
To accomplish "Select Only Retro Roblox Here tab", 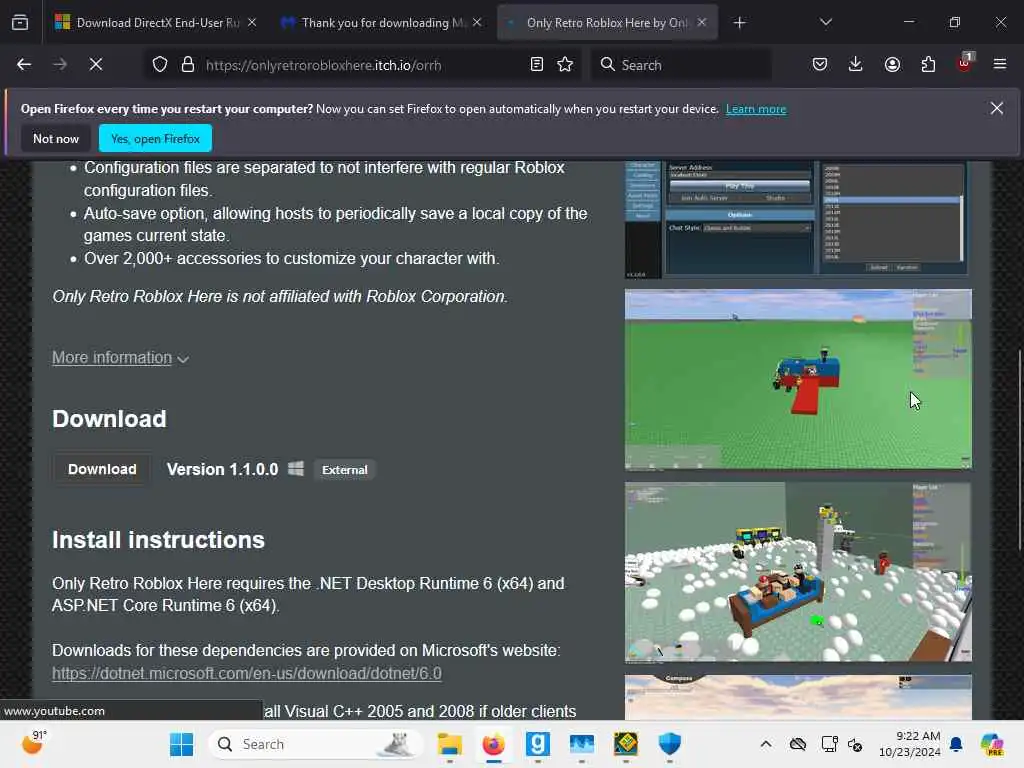I will (607, 23).
